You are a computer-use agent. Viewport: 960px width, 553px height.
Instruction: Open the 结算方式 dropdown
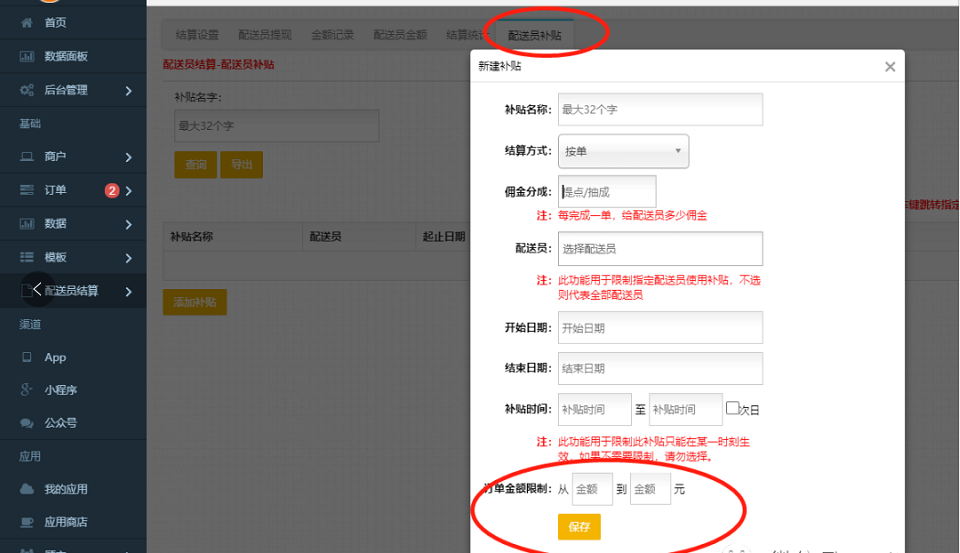click(x=623, y=151)
